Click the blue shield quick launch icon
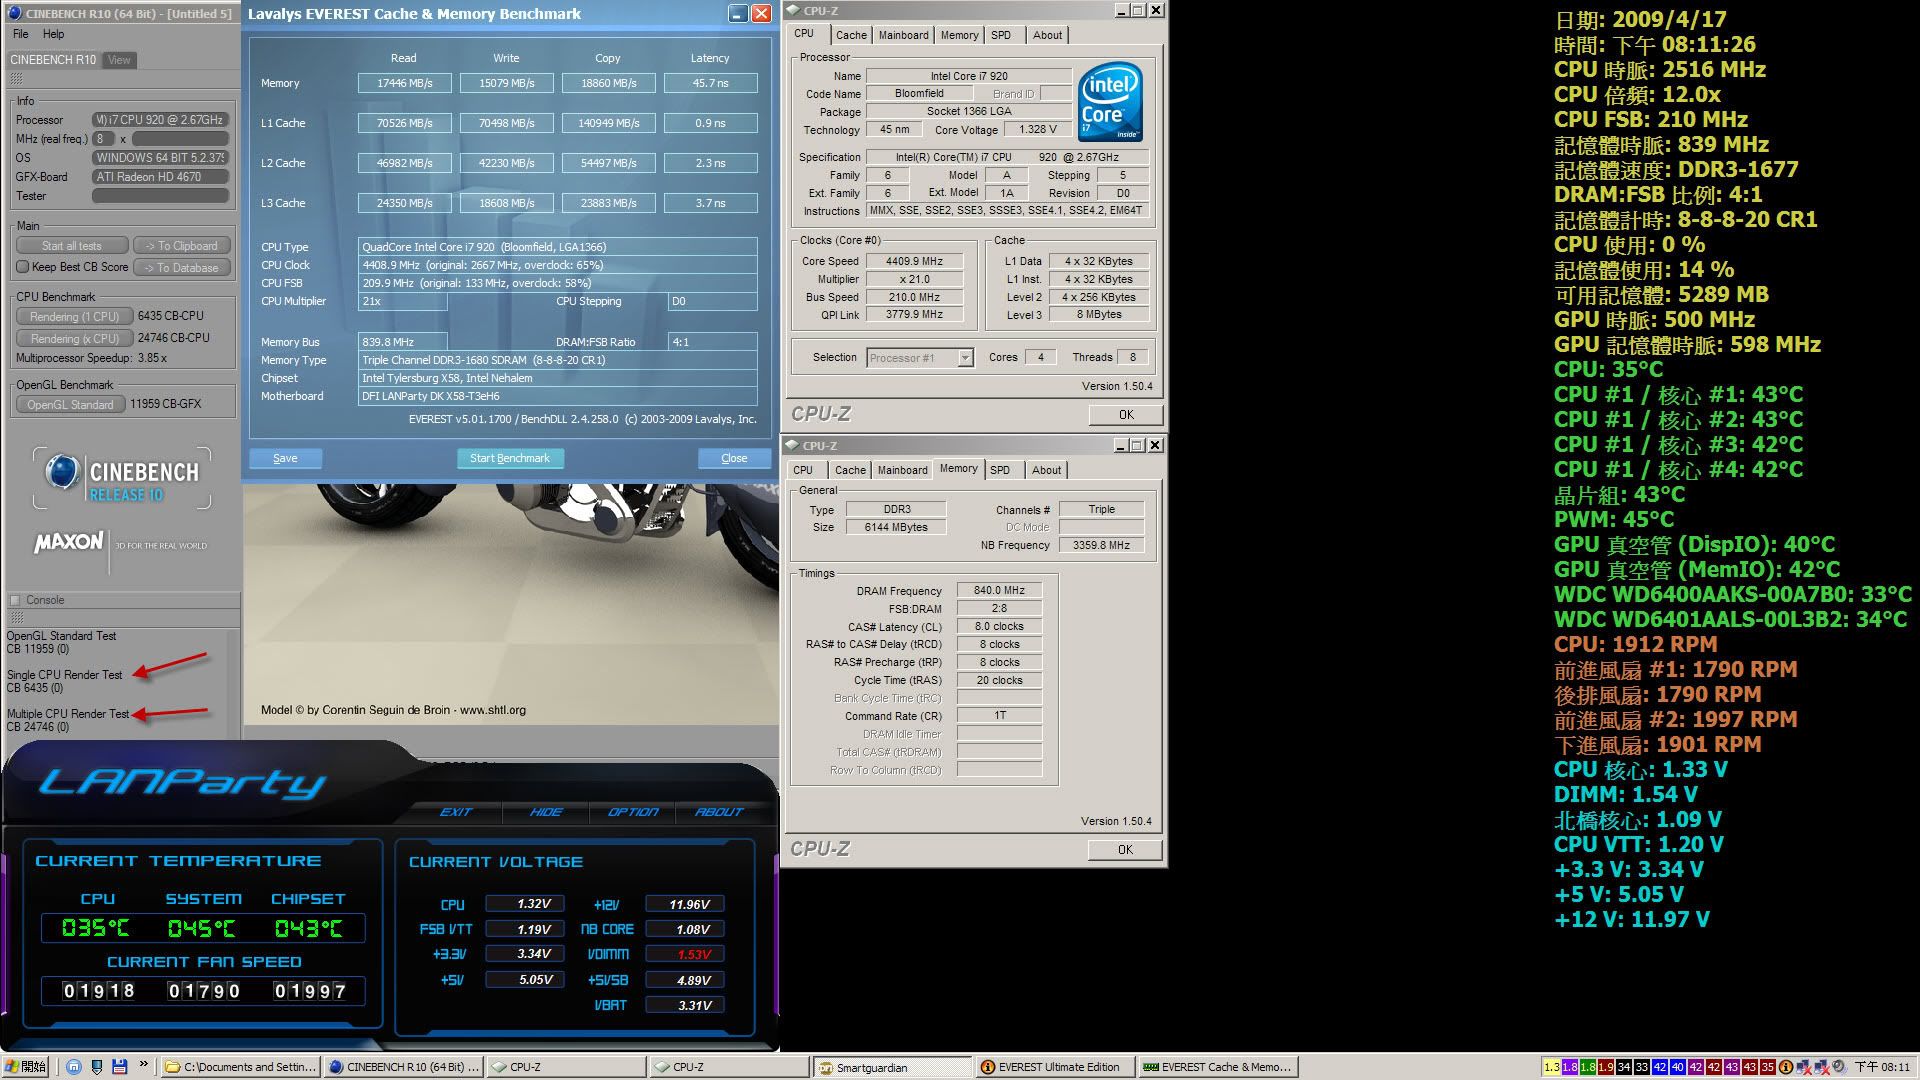Image resolution: width=1920 pixels, height=1080 pixels. [97, 1067]
